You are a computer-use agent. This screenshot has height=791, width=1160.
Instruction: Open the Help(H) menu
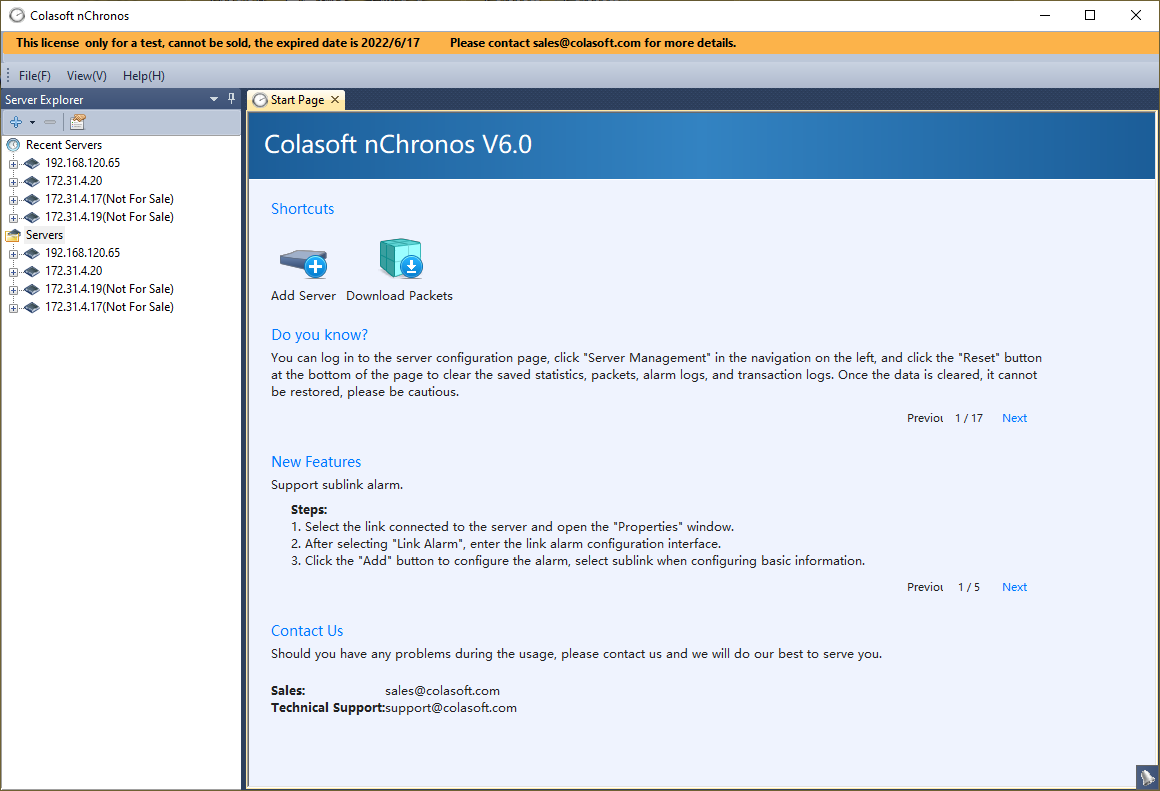tap(144, 76)
